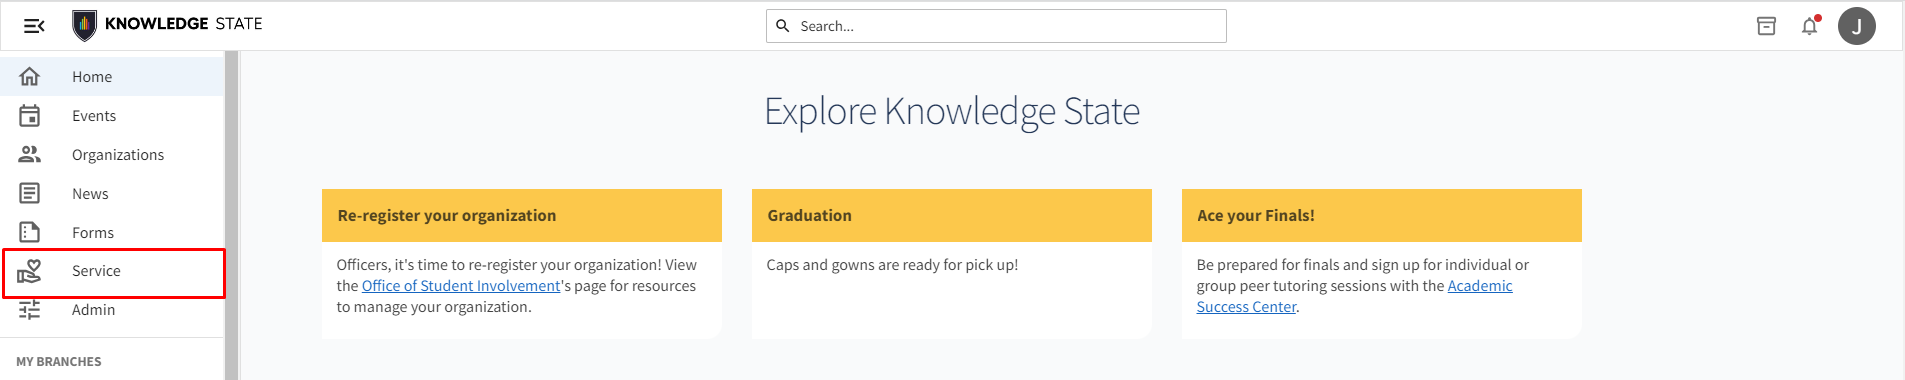Click the Knowledge State shield logo
Screen dimensions: 1905x380
pos(84,25)
